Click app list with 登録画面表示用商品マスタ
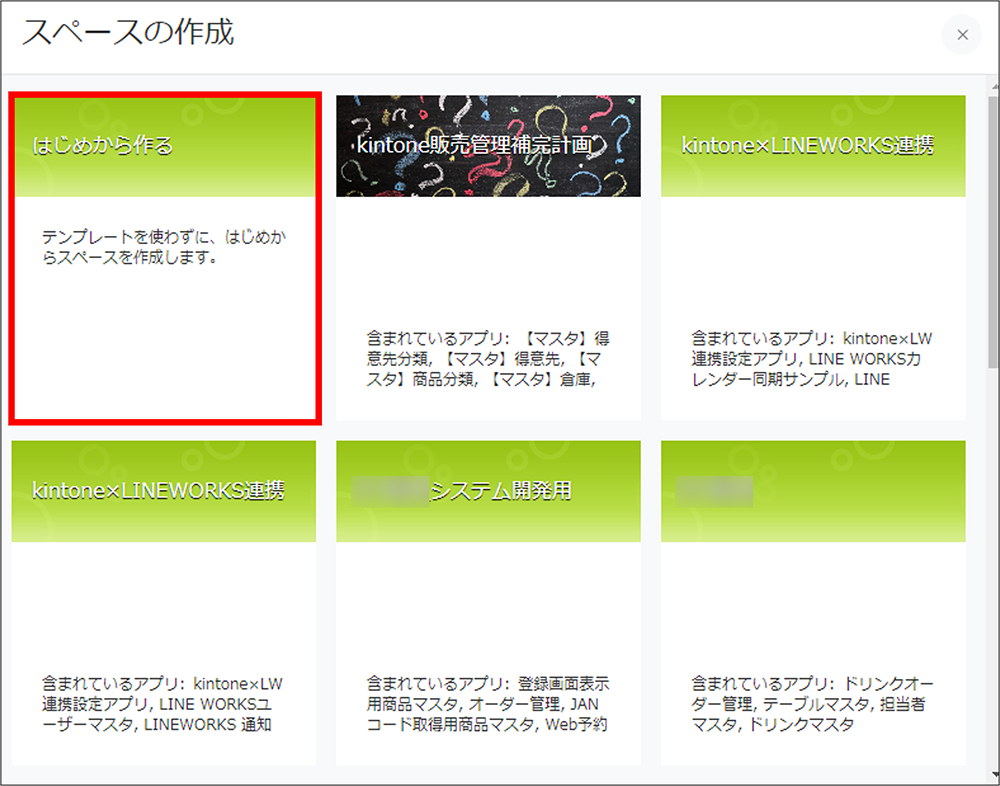The width and height of the screenshot is (1000, 786). pyautogui.click(x=488, y=704)
